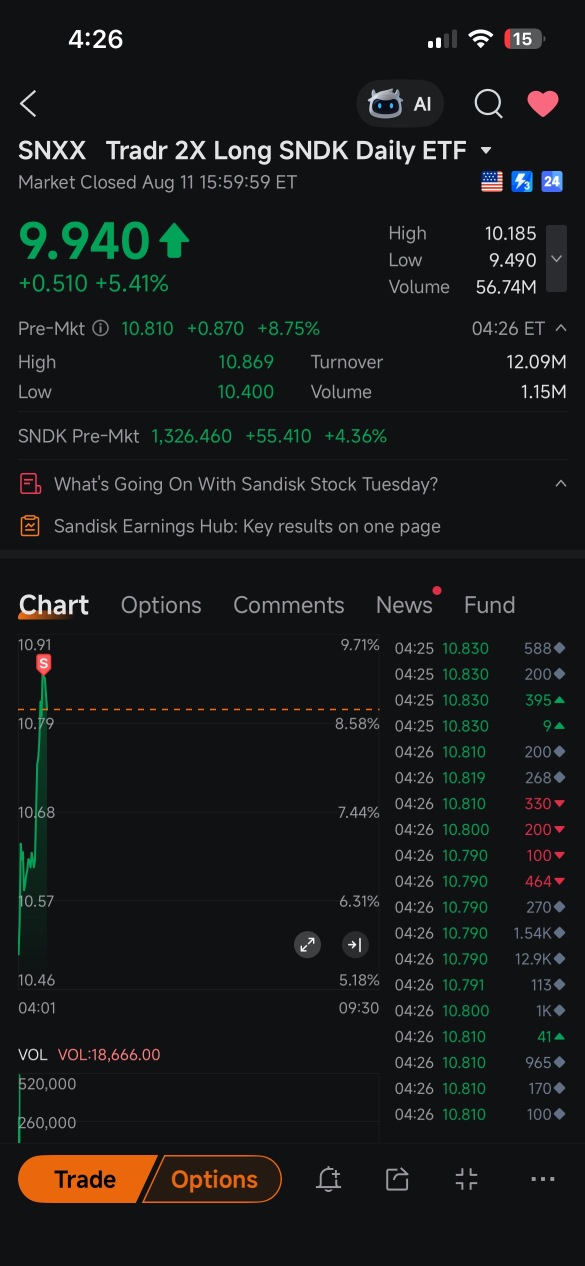
Task: Tap the Wi-Fi icon in status bar
Action: click(x=481, y=39)
